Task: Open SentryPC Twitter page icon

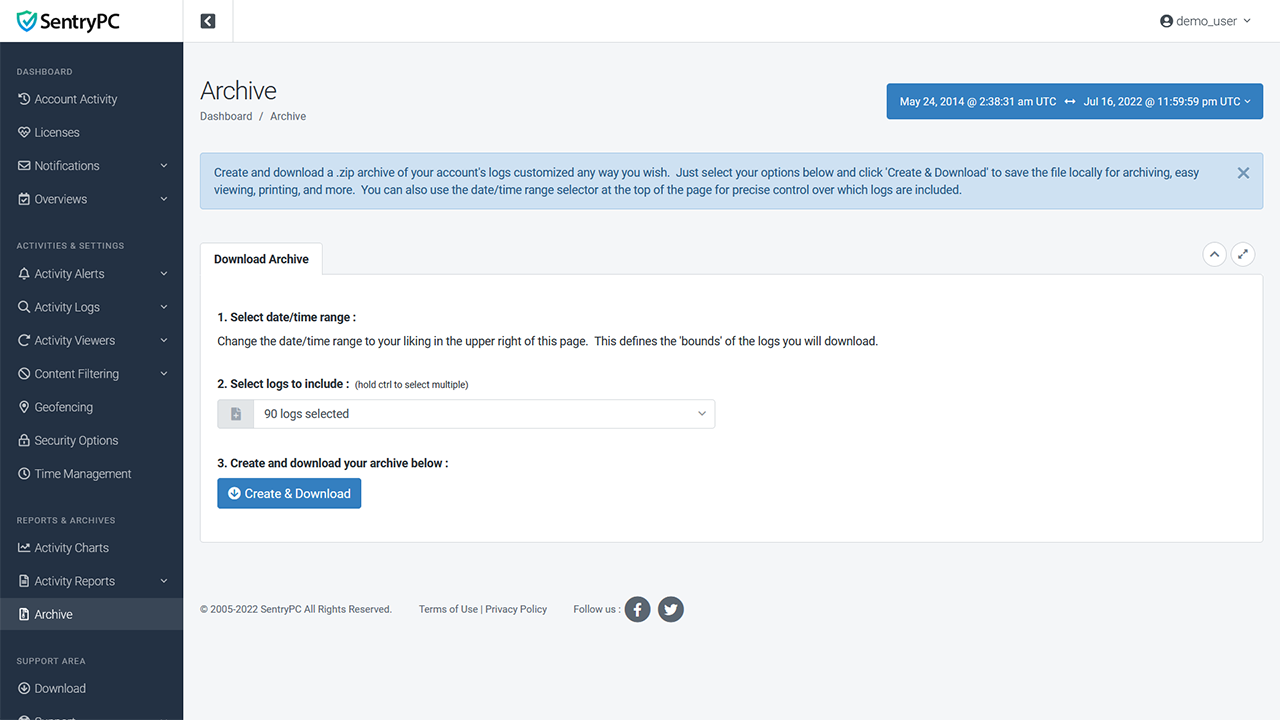Action: (671, 609)
